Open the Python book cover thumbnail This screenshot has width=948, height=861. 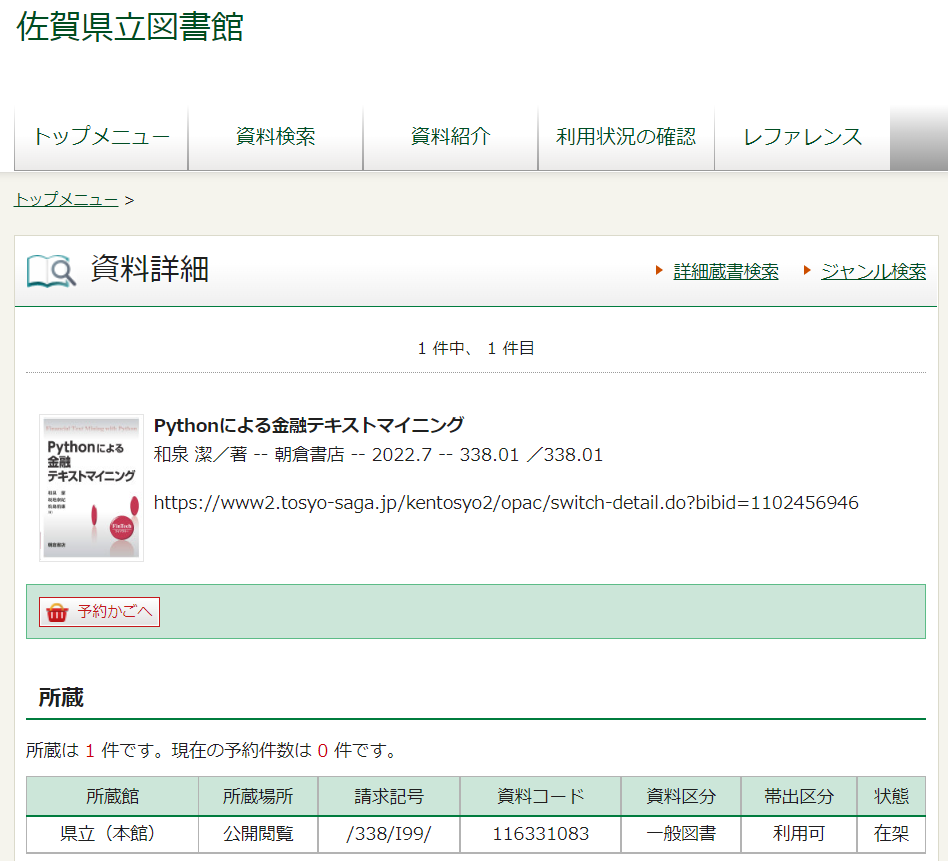click(x=91, y=488)
